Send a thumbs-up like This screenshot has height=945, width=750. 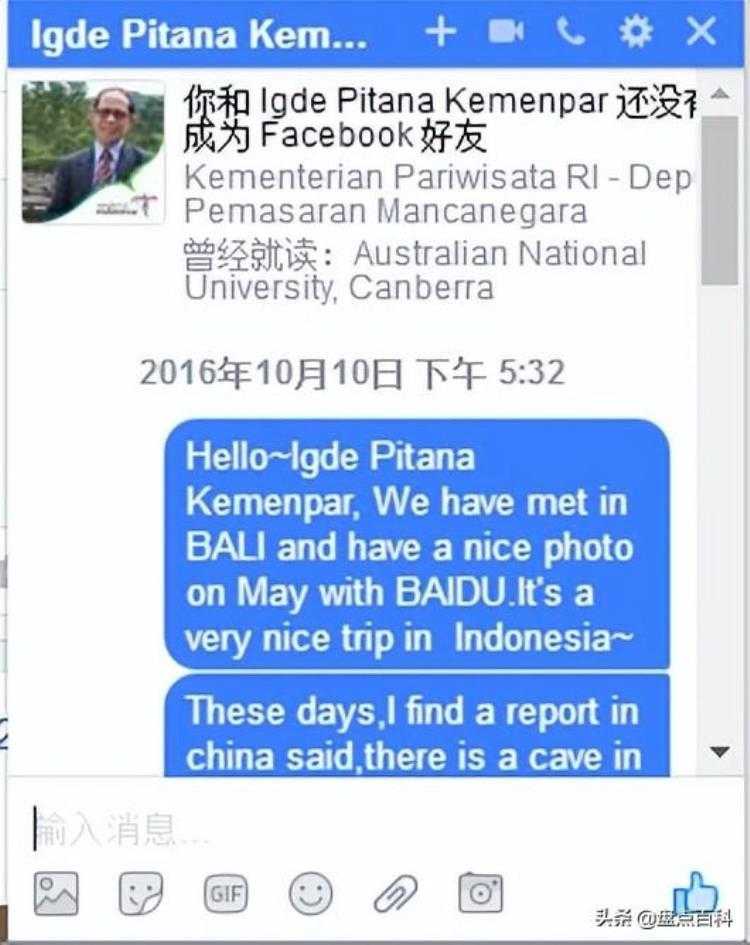tap(696, 892)
